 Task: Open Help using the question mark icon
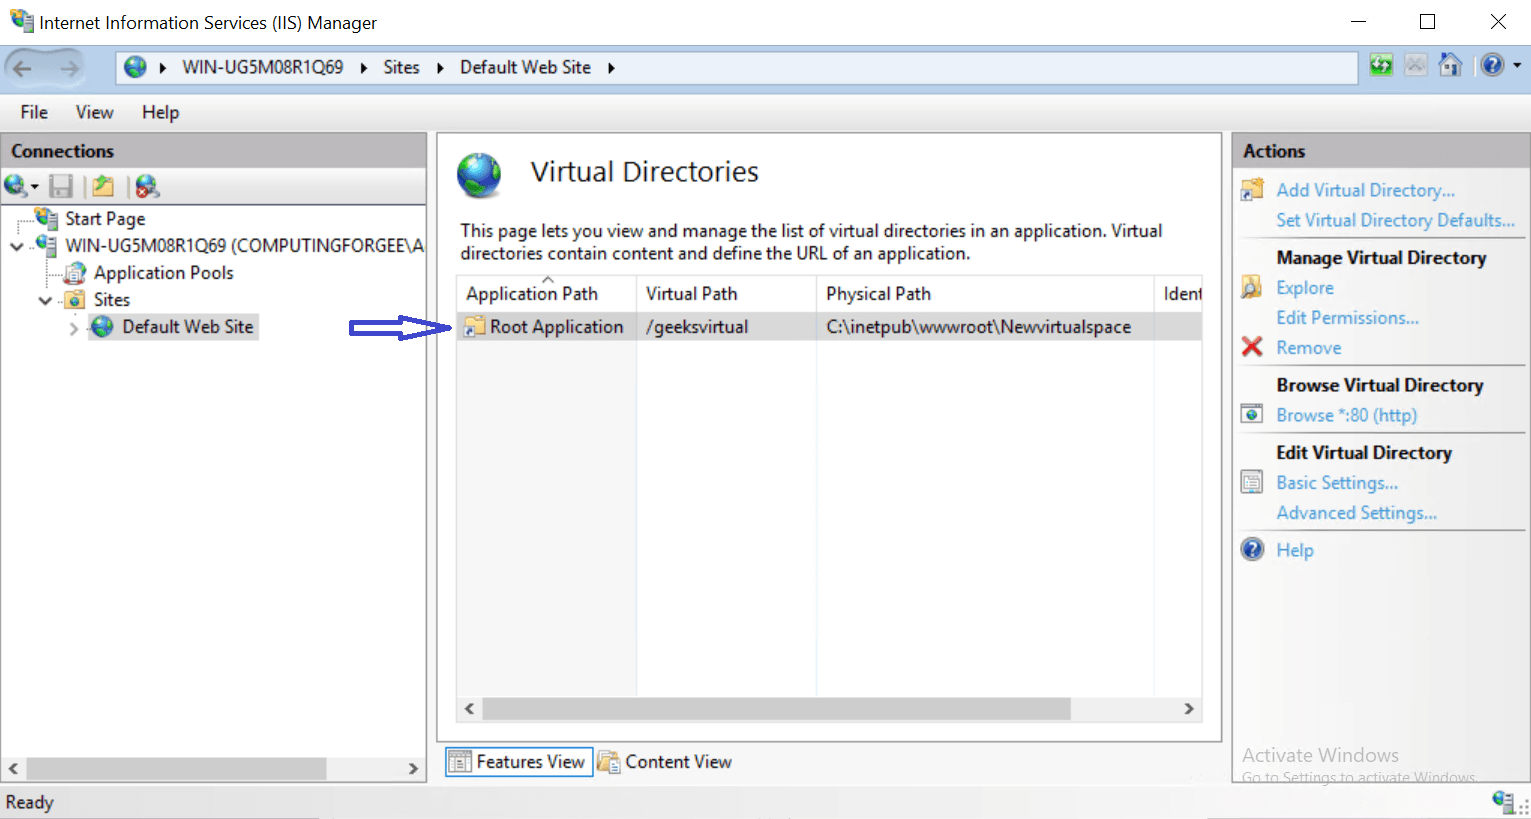(x=1490, y=65)
